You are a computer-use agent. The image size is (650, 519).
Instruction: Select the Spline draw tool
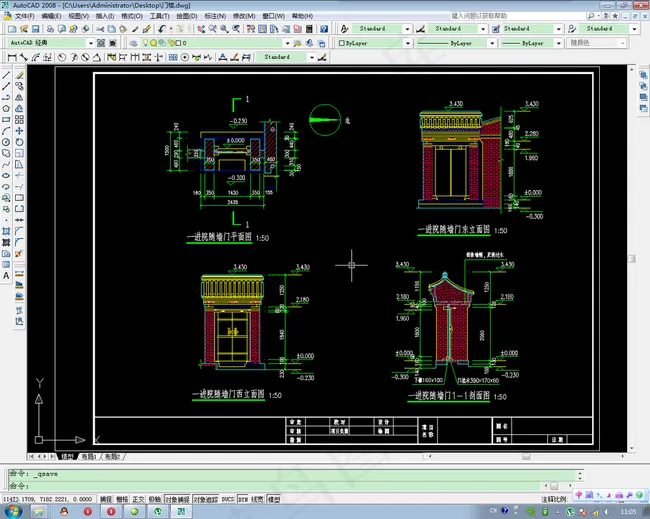(6, 165)
